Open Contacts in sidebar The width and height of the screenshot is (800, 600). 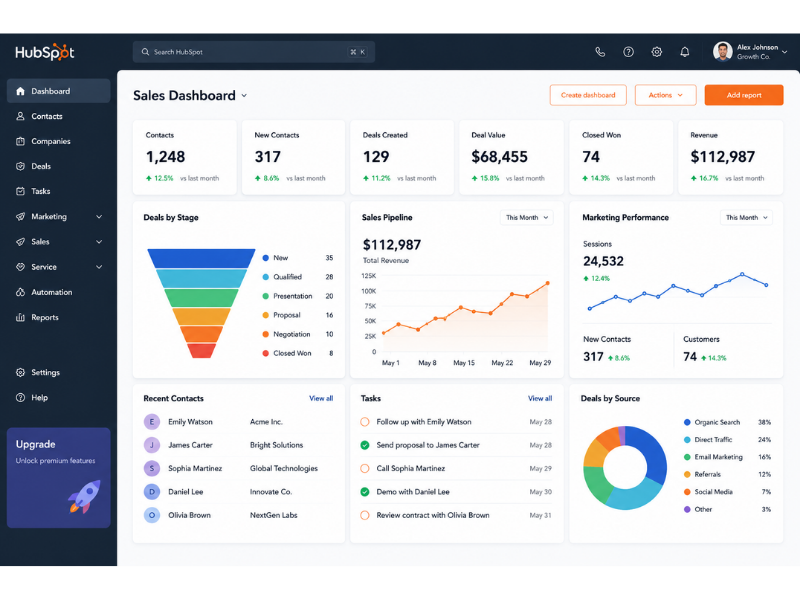pyautogui.click(x=59, y=116)
